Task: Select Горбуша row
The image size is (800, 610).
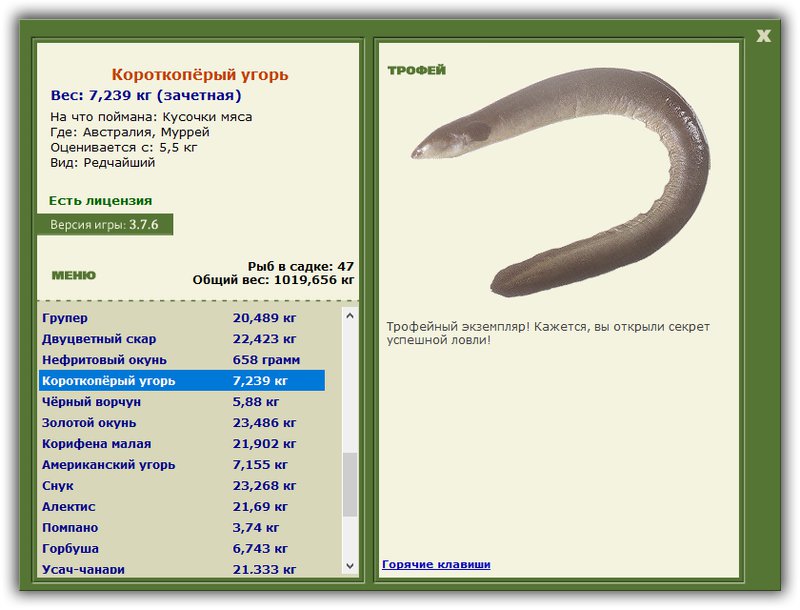Action: coord(182,548)
